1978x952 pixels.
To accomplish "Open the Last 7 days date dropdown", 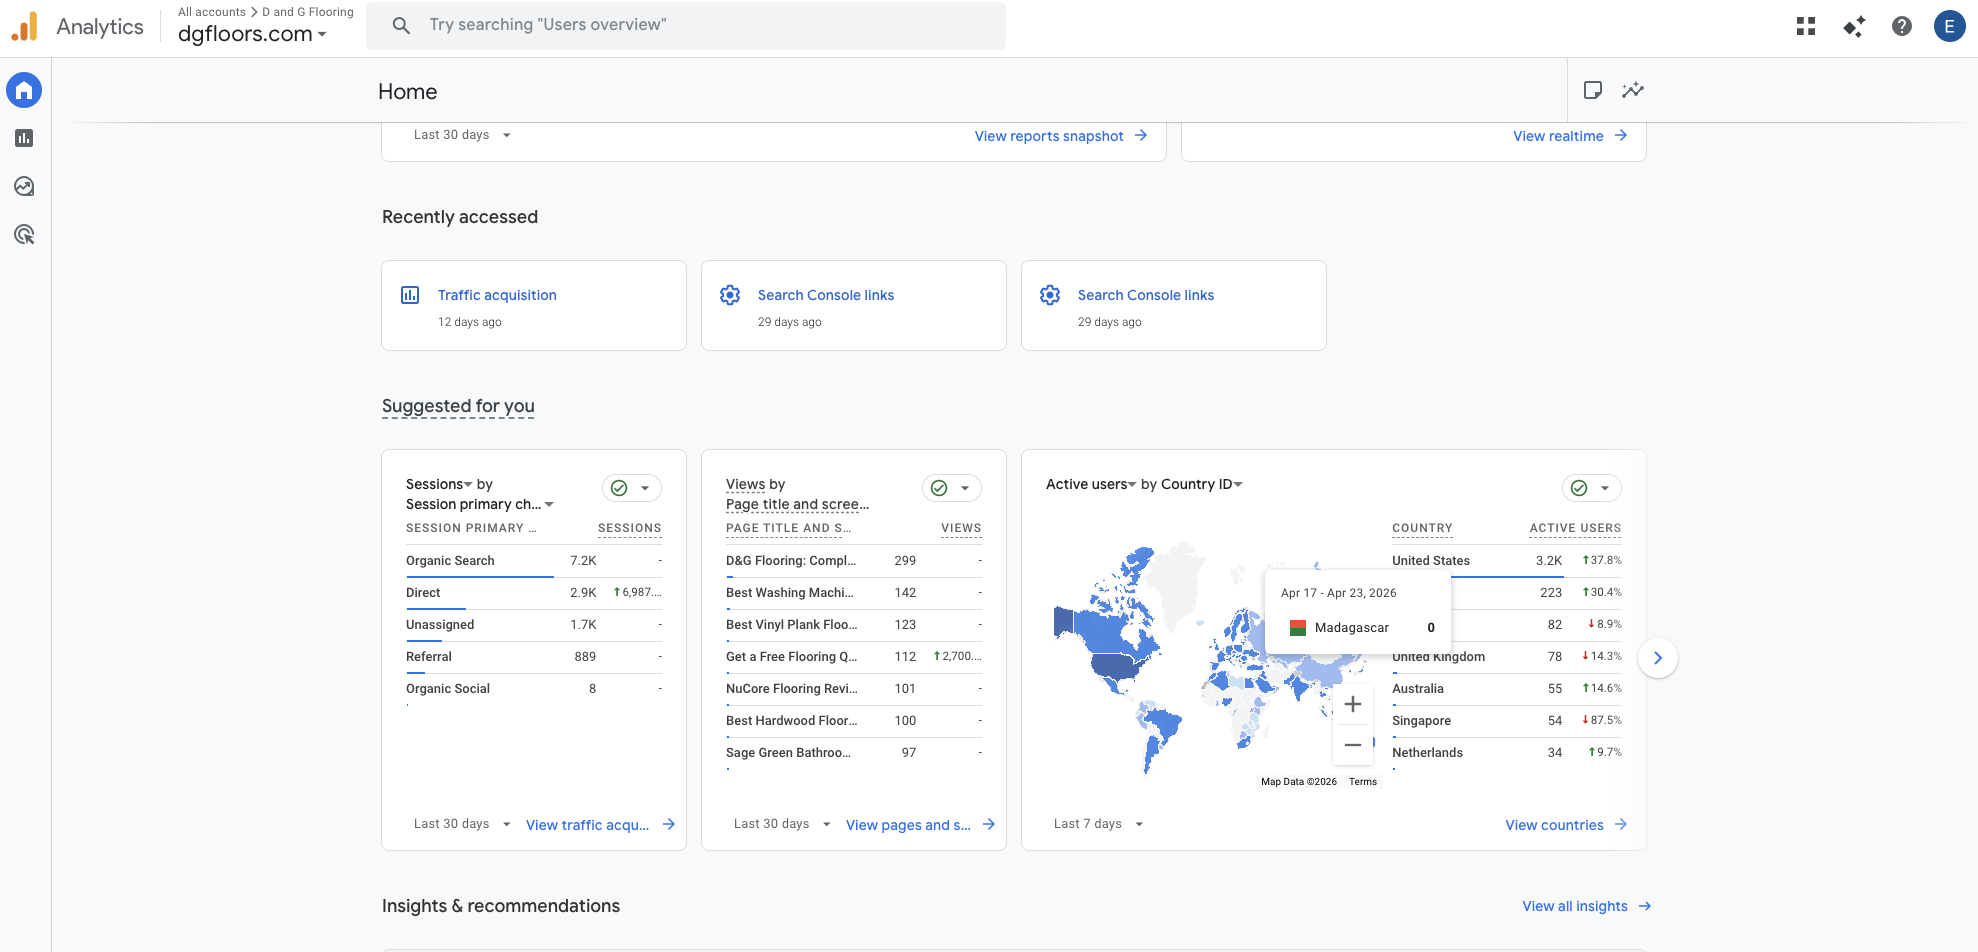I will (1097, 823).
